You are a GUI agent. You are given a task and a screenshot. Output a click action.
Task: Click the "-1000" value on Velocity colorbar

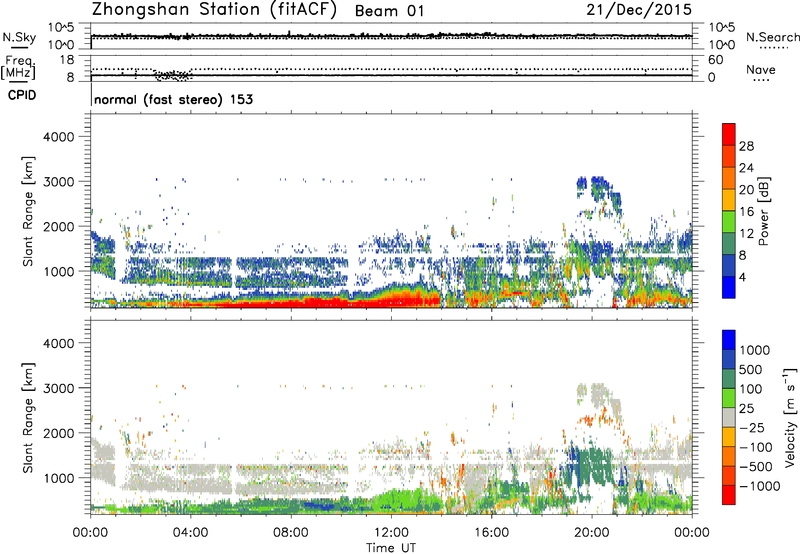pos(759,486)
